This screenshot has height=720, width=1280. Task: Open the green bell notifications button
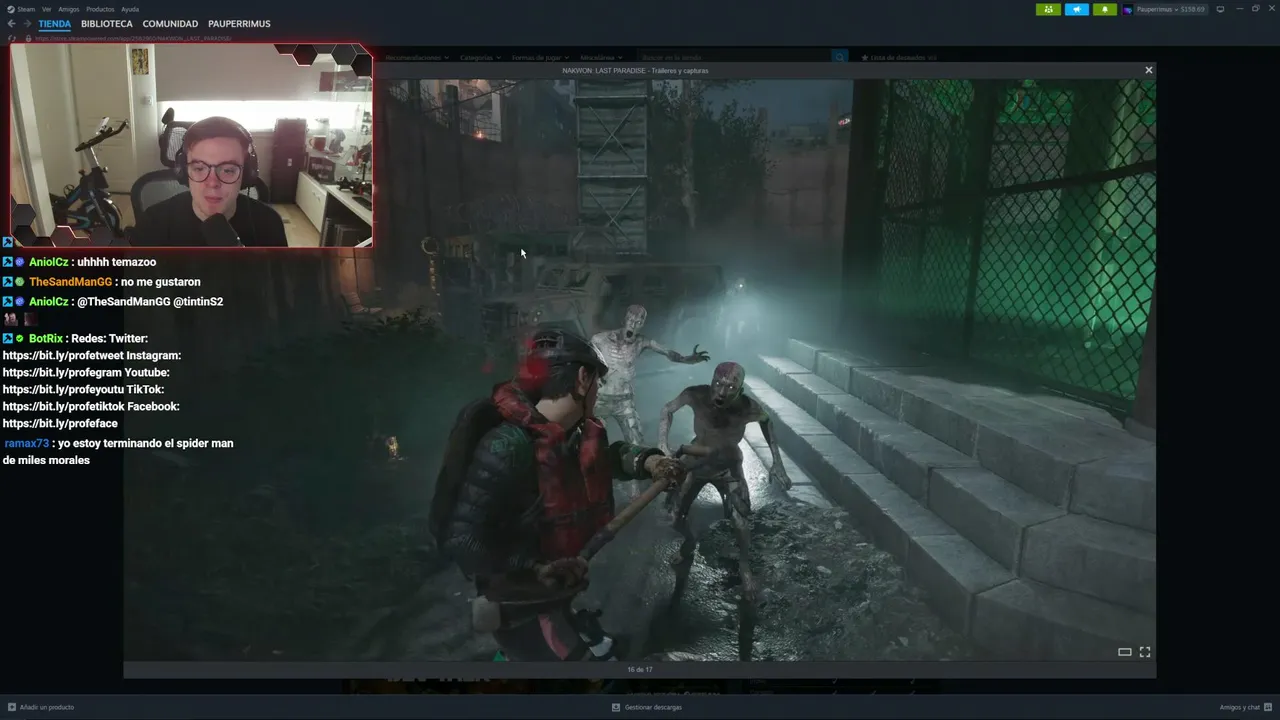1105,9
